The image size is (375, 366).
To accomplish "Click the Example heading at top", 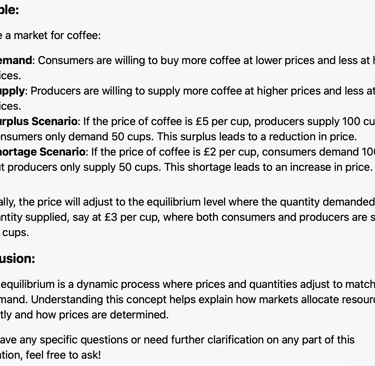I will [x=9, y=10].
